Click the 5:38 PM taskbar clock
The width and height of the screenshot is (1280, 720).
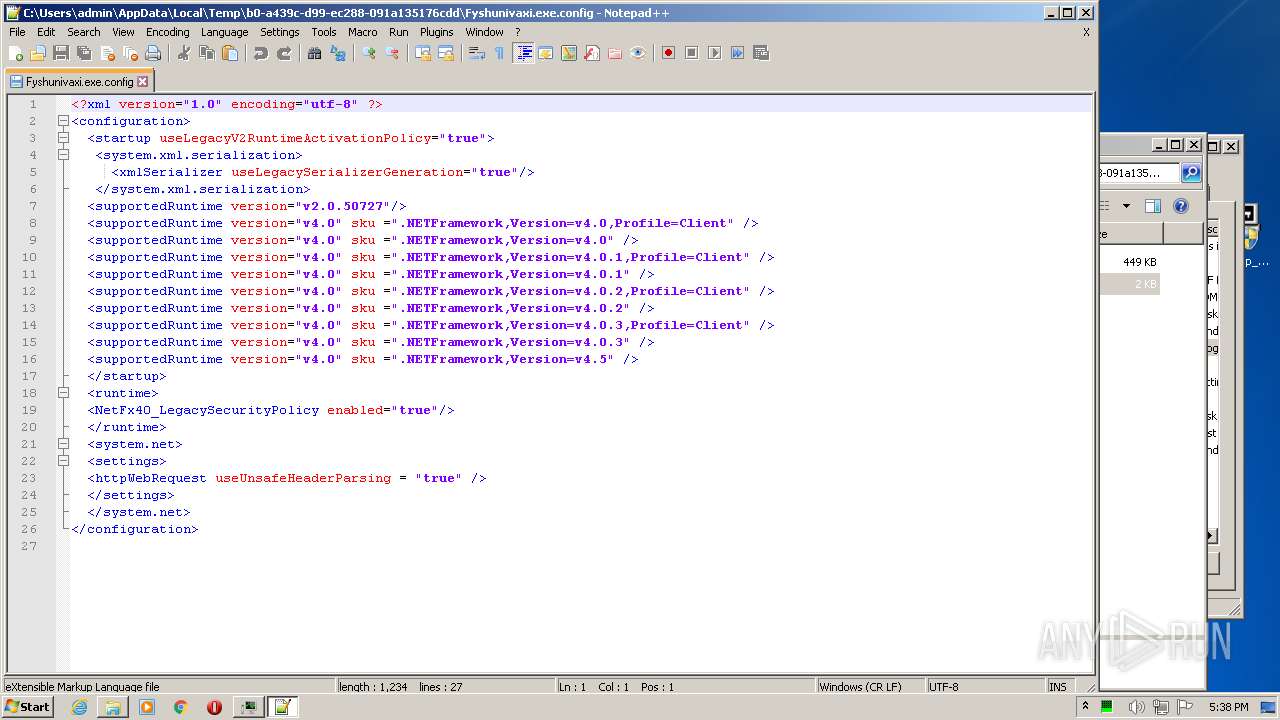pyautogui.click(x=1228, y=707)
